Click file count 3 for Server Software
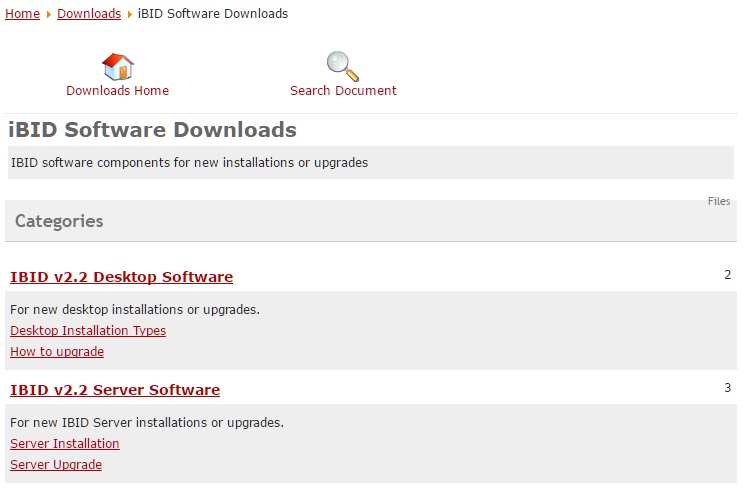743x491 pixels. [727, 388]
